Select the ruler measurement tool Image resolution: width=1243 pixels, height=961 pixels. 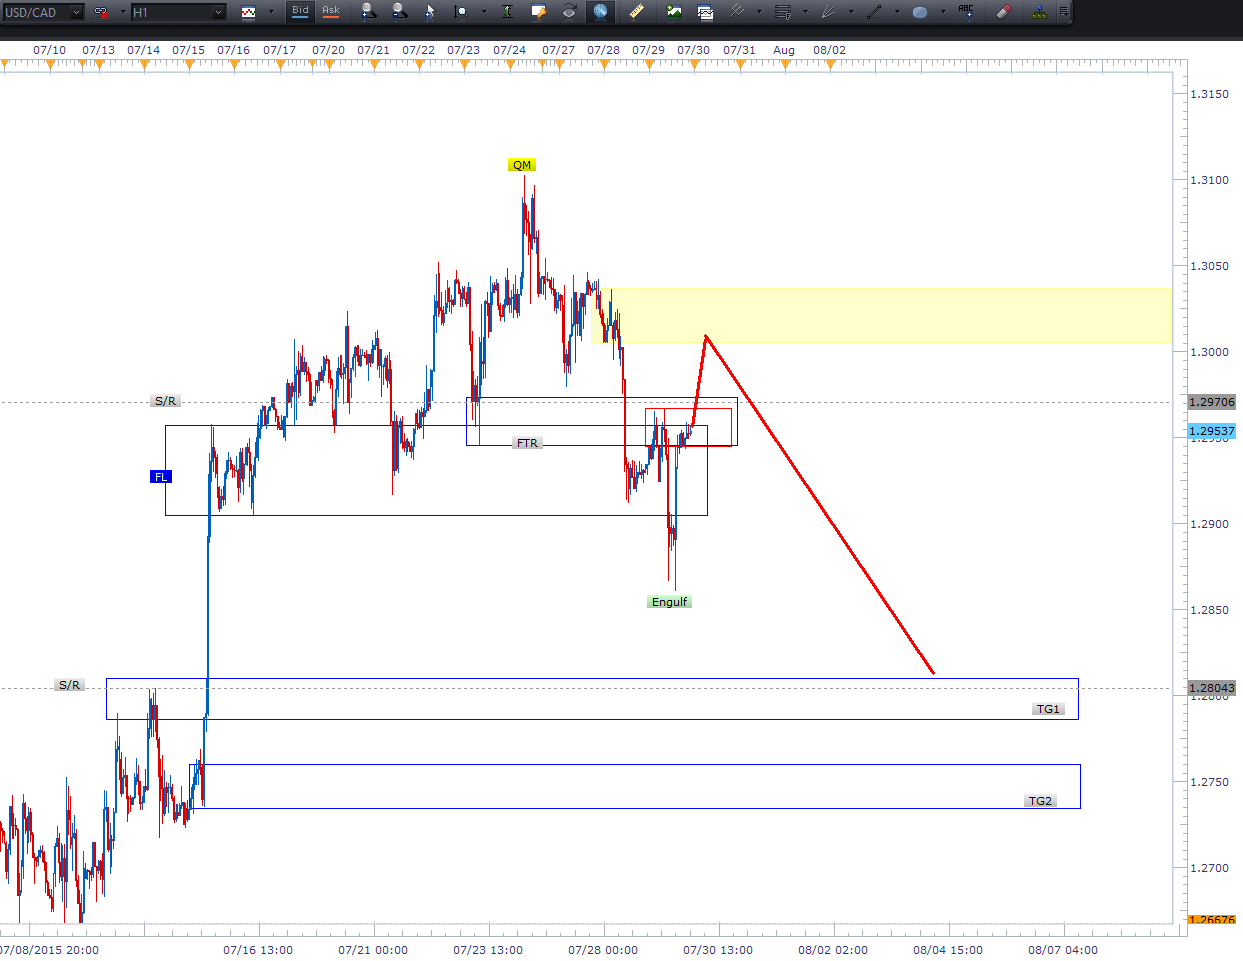[636, 12]
